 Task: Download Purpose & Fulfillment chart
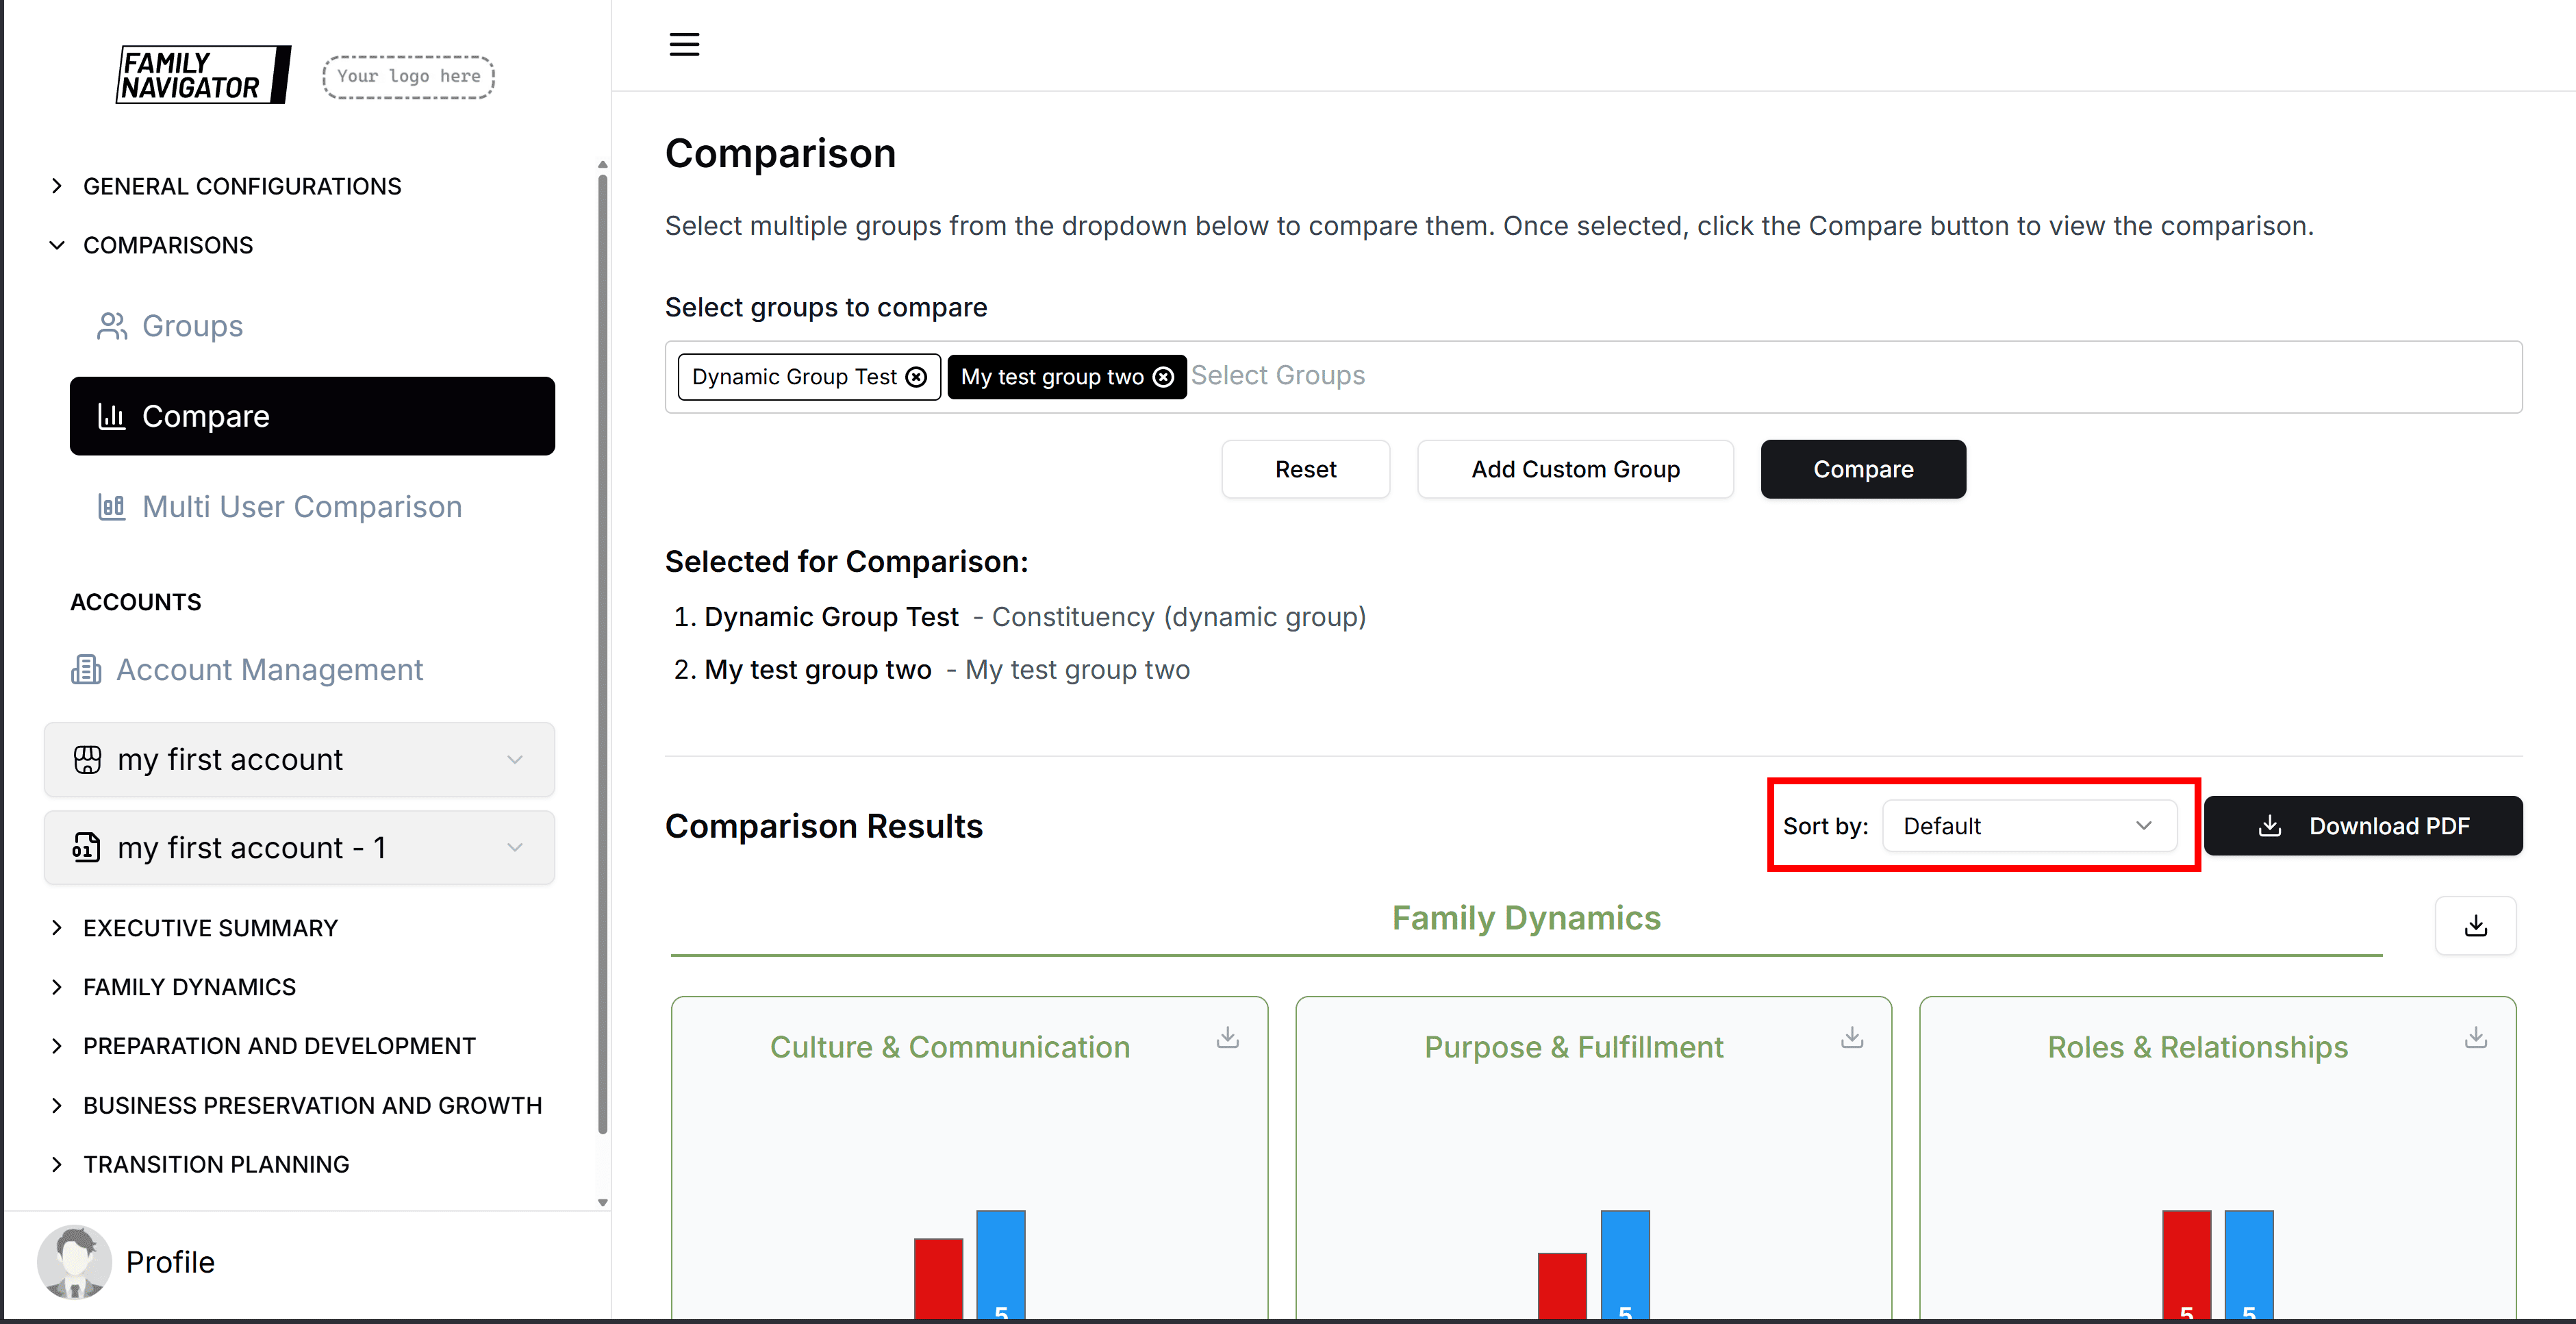click(x=1851, y=1038)
